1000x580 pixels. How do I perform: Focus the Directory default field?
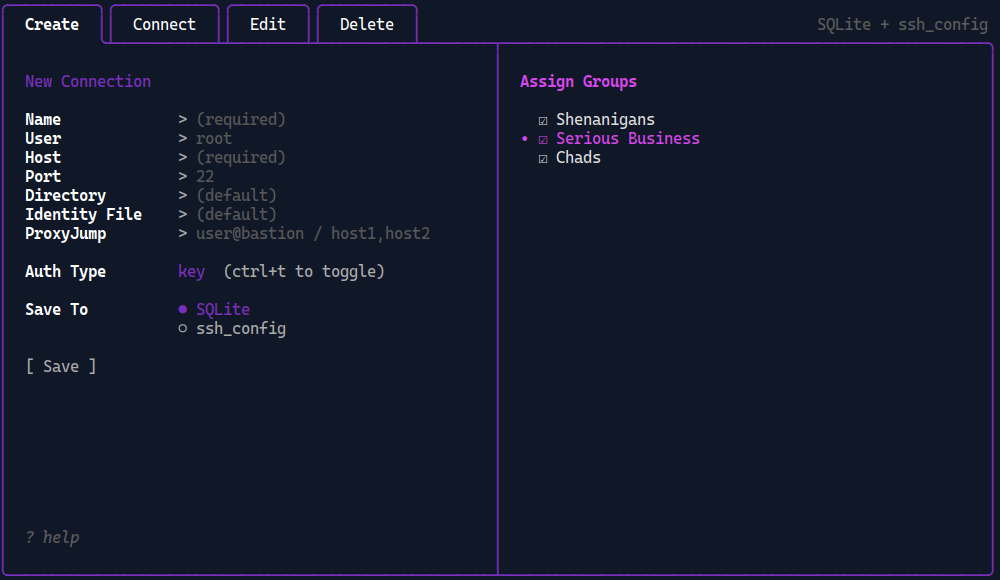tap(236, 195)
